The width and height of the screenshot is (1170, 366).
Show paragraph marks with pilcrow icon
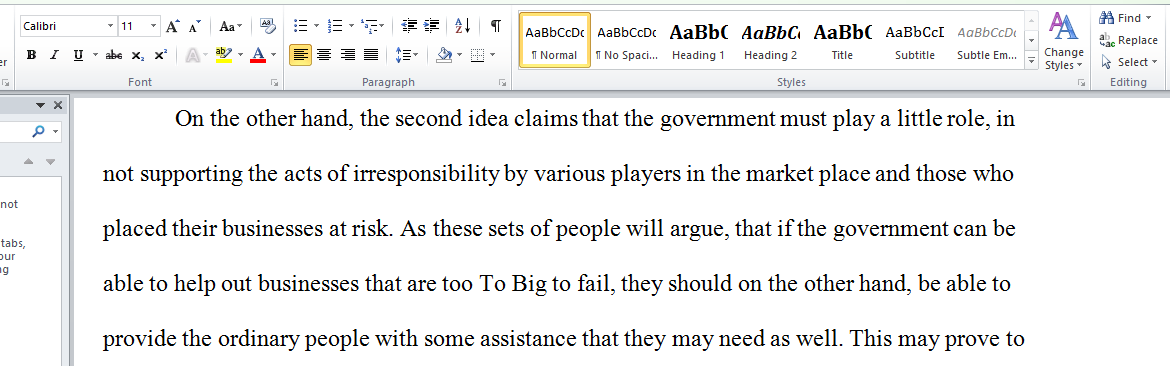495,26
